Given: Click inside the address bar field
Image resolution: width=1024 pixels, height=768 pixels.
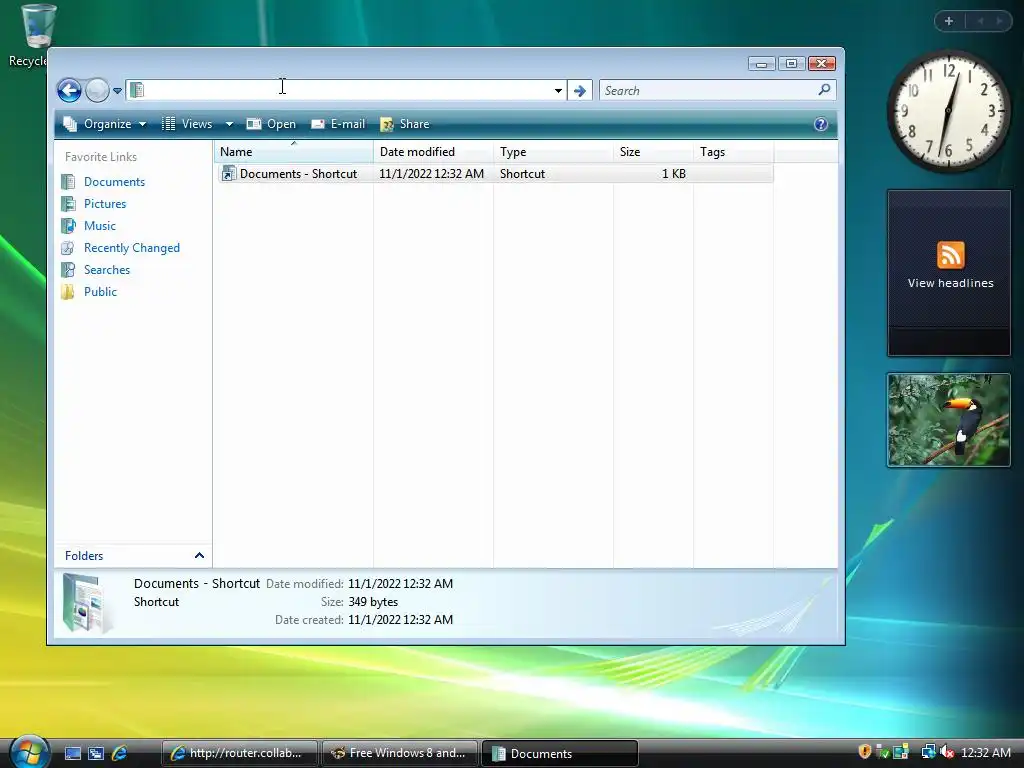Looking at the screenshot, I should [x=346, y=90].
